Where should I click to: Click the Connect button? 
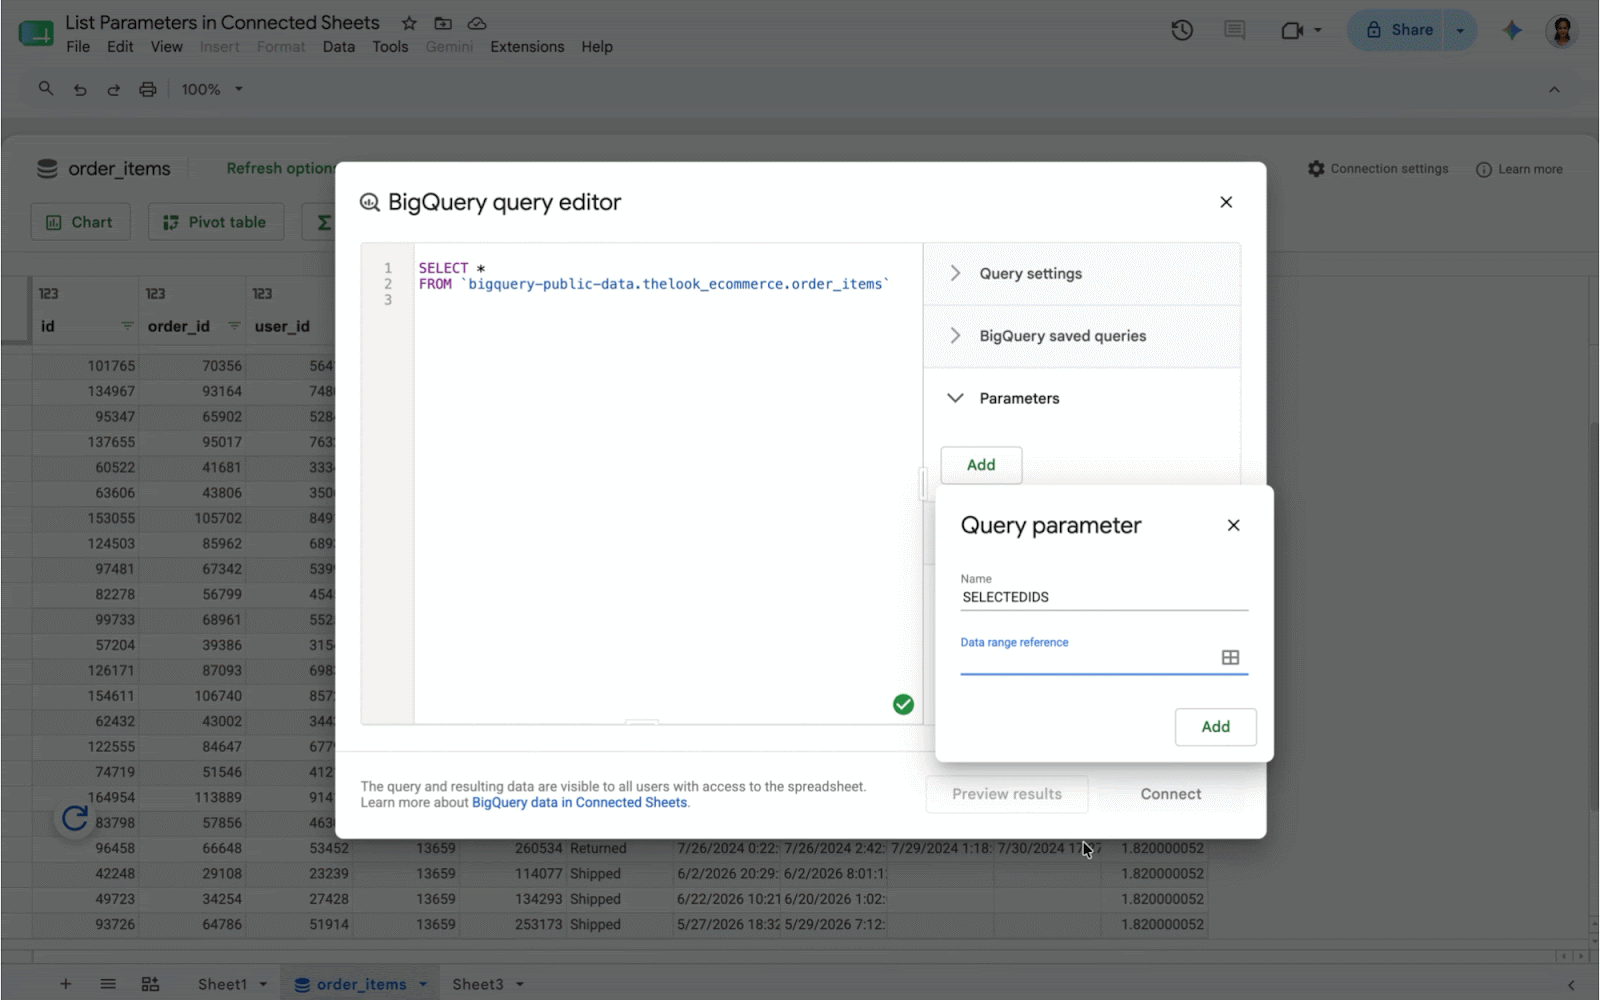coord(1171,794)
